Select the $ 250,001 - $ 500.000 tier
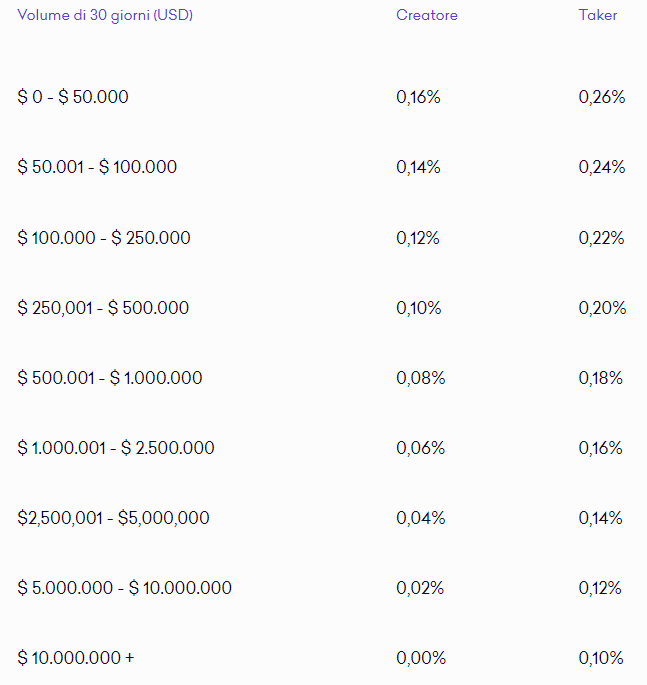Image resolution: width=647 pixels, height=685 pixels. coord(103,308)
